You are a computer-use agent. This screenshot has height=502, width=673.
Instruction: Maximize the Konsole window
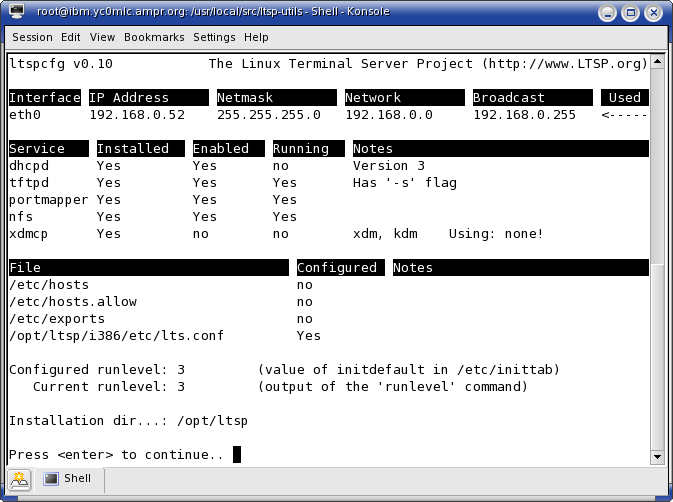coord(631,13)
